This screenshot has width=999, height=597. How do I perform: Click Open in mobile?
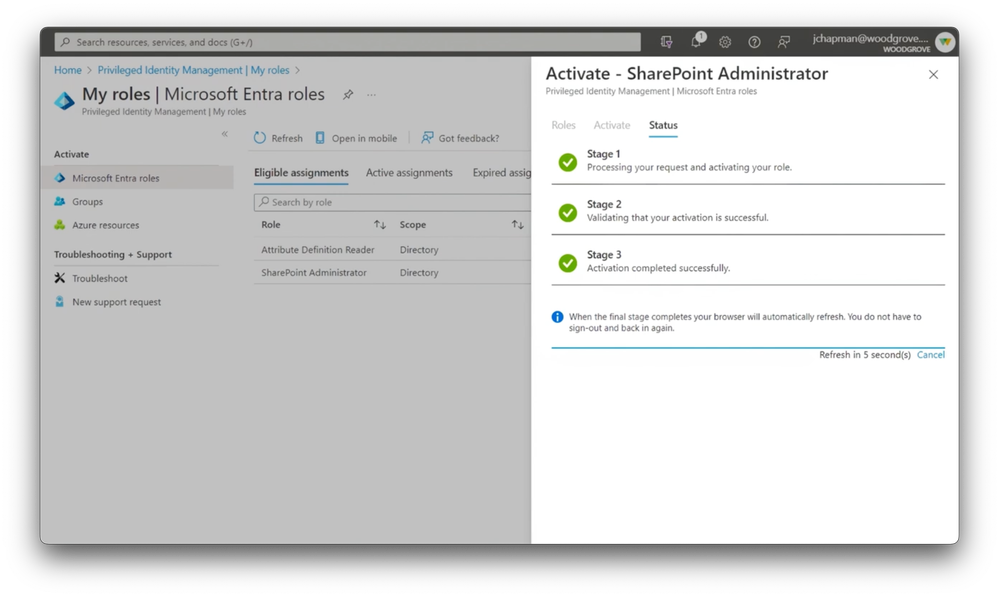tap(356, 138)
